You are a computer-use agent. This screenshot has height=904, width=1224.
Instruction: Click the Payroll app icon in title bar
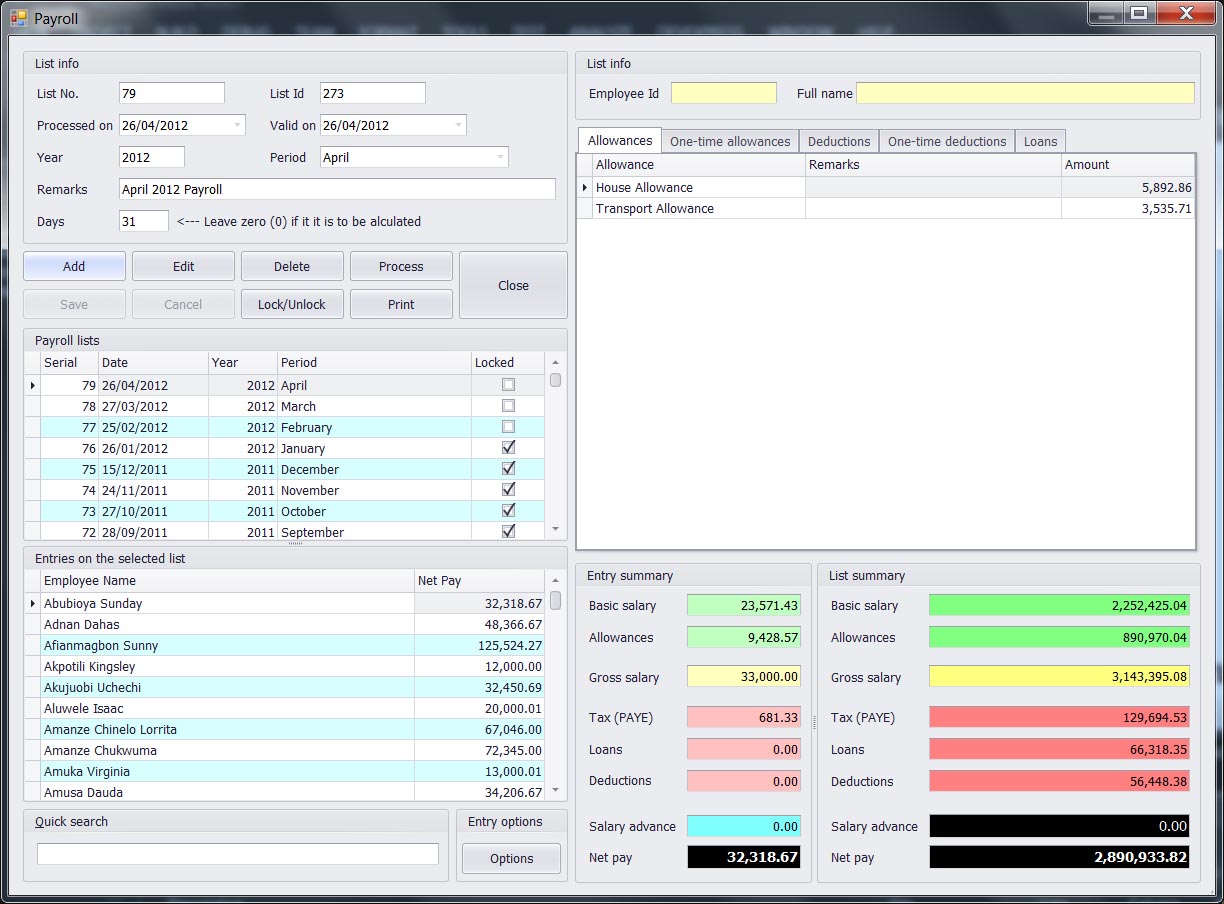coord(18,18)
